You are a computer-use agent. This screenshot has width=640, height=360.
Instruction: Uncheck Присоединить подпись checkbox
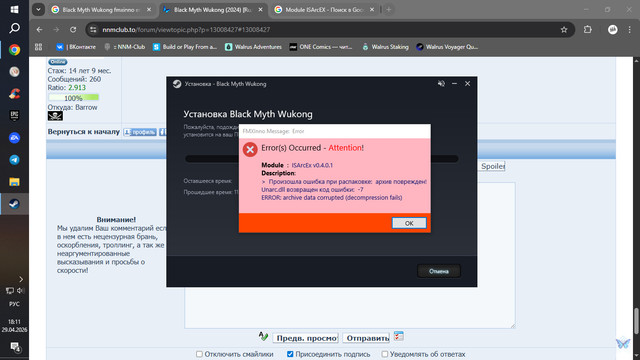click(290, 354)
